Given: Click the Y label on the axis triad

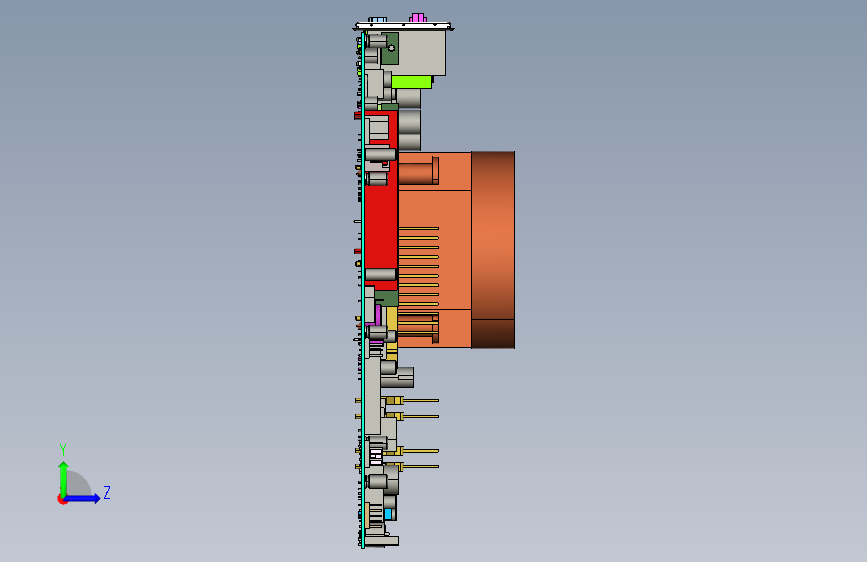Looking at the screenshot, I should (x=63, y=449).
